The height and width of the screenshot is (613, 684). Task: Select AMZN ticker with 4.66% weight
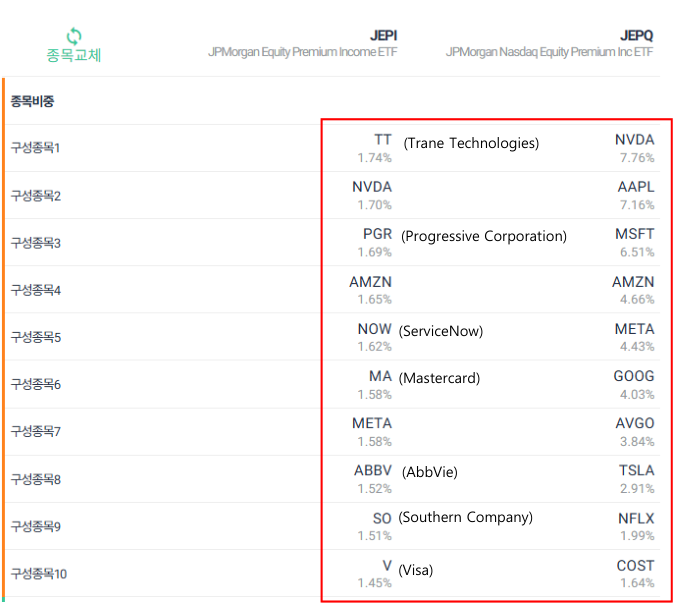pyautogui.click(x=633, y=282)
